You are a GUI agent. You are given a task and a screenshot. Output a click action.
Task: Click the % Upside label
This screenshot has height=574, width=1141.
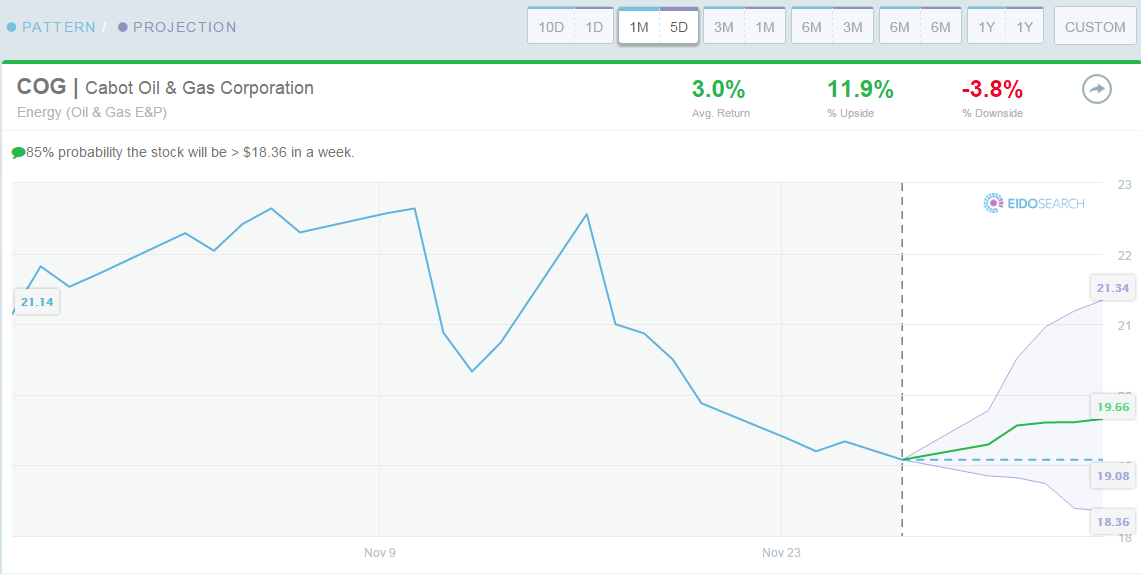tap(852, 113)
